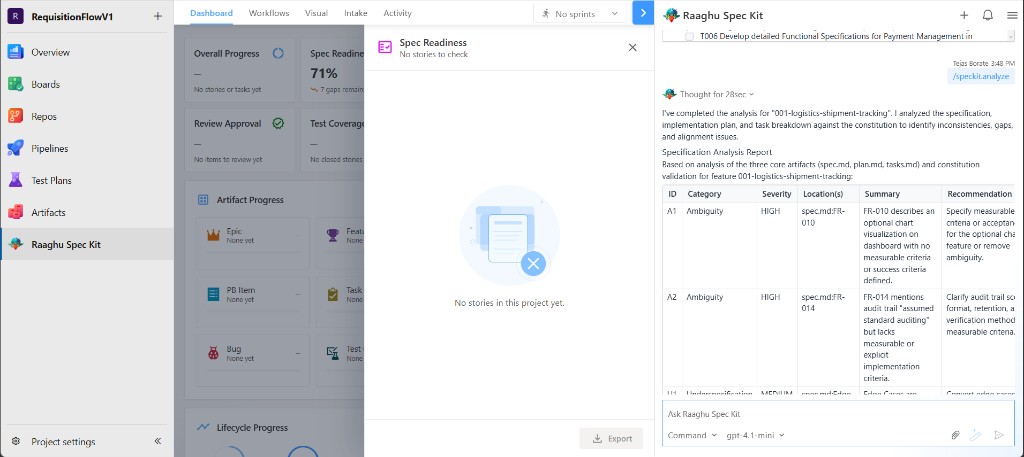The image size is (1024, 457).
Task: Click the empty stories illustration
Action: click(509, 235)
